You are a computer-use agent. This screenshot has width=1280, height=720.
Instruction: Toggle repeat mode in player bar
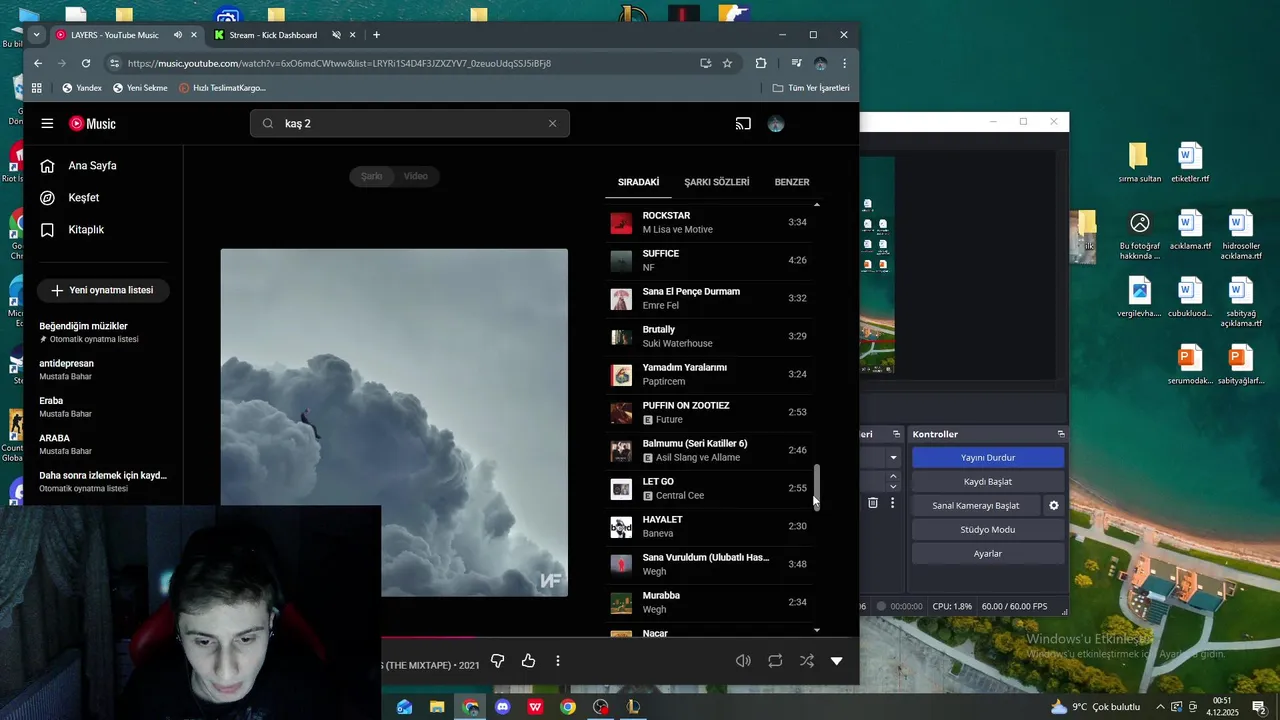[775, 661]
